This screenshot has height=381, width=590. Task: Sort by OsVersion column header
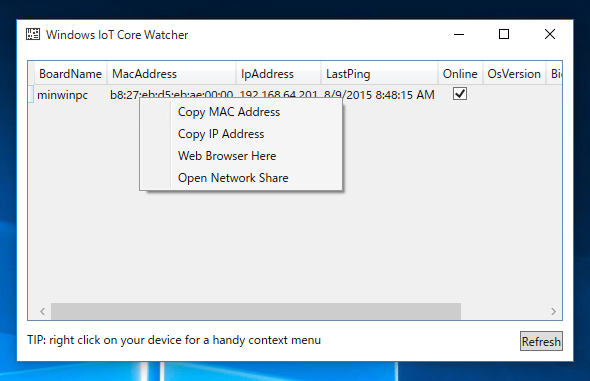pos(514,74)
